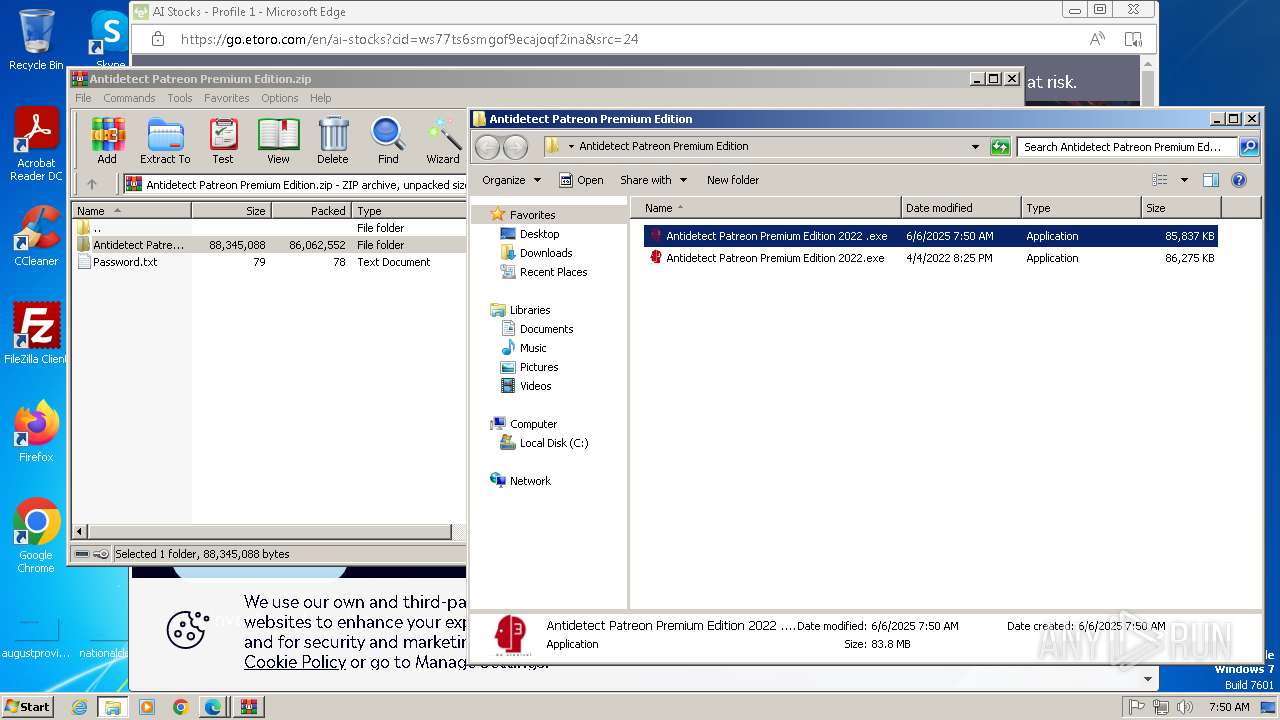Click the Explorer help question-mark icon
1280x720 pixels.
click(x=1239, y=180)
